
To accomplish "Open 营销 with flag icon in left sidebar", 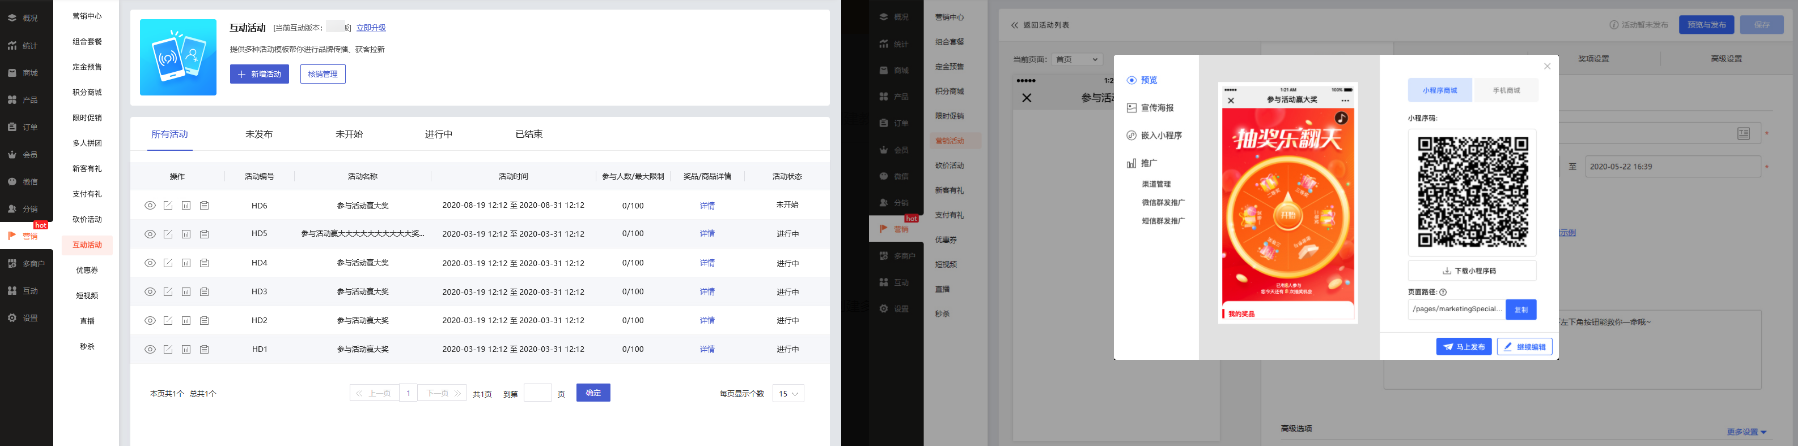I will click(24, 236).
